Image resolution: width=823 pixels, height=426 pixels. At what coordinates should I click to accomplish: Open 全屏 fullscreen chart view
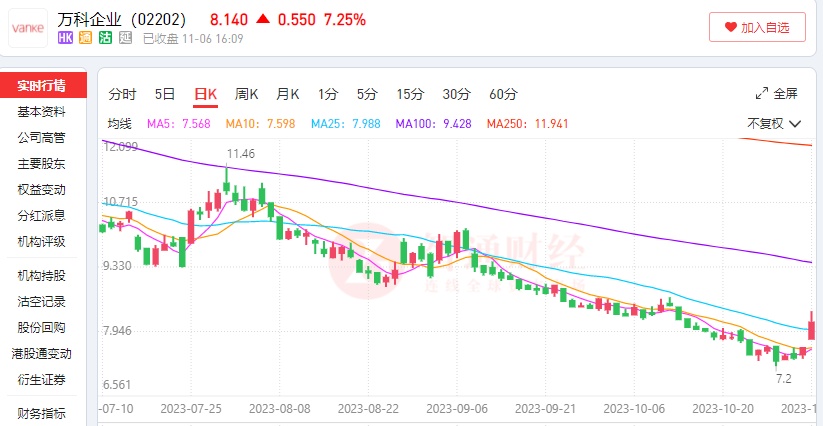[x=776, y=93]
